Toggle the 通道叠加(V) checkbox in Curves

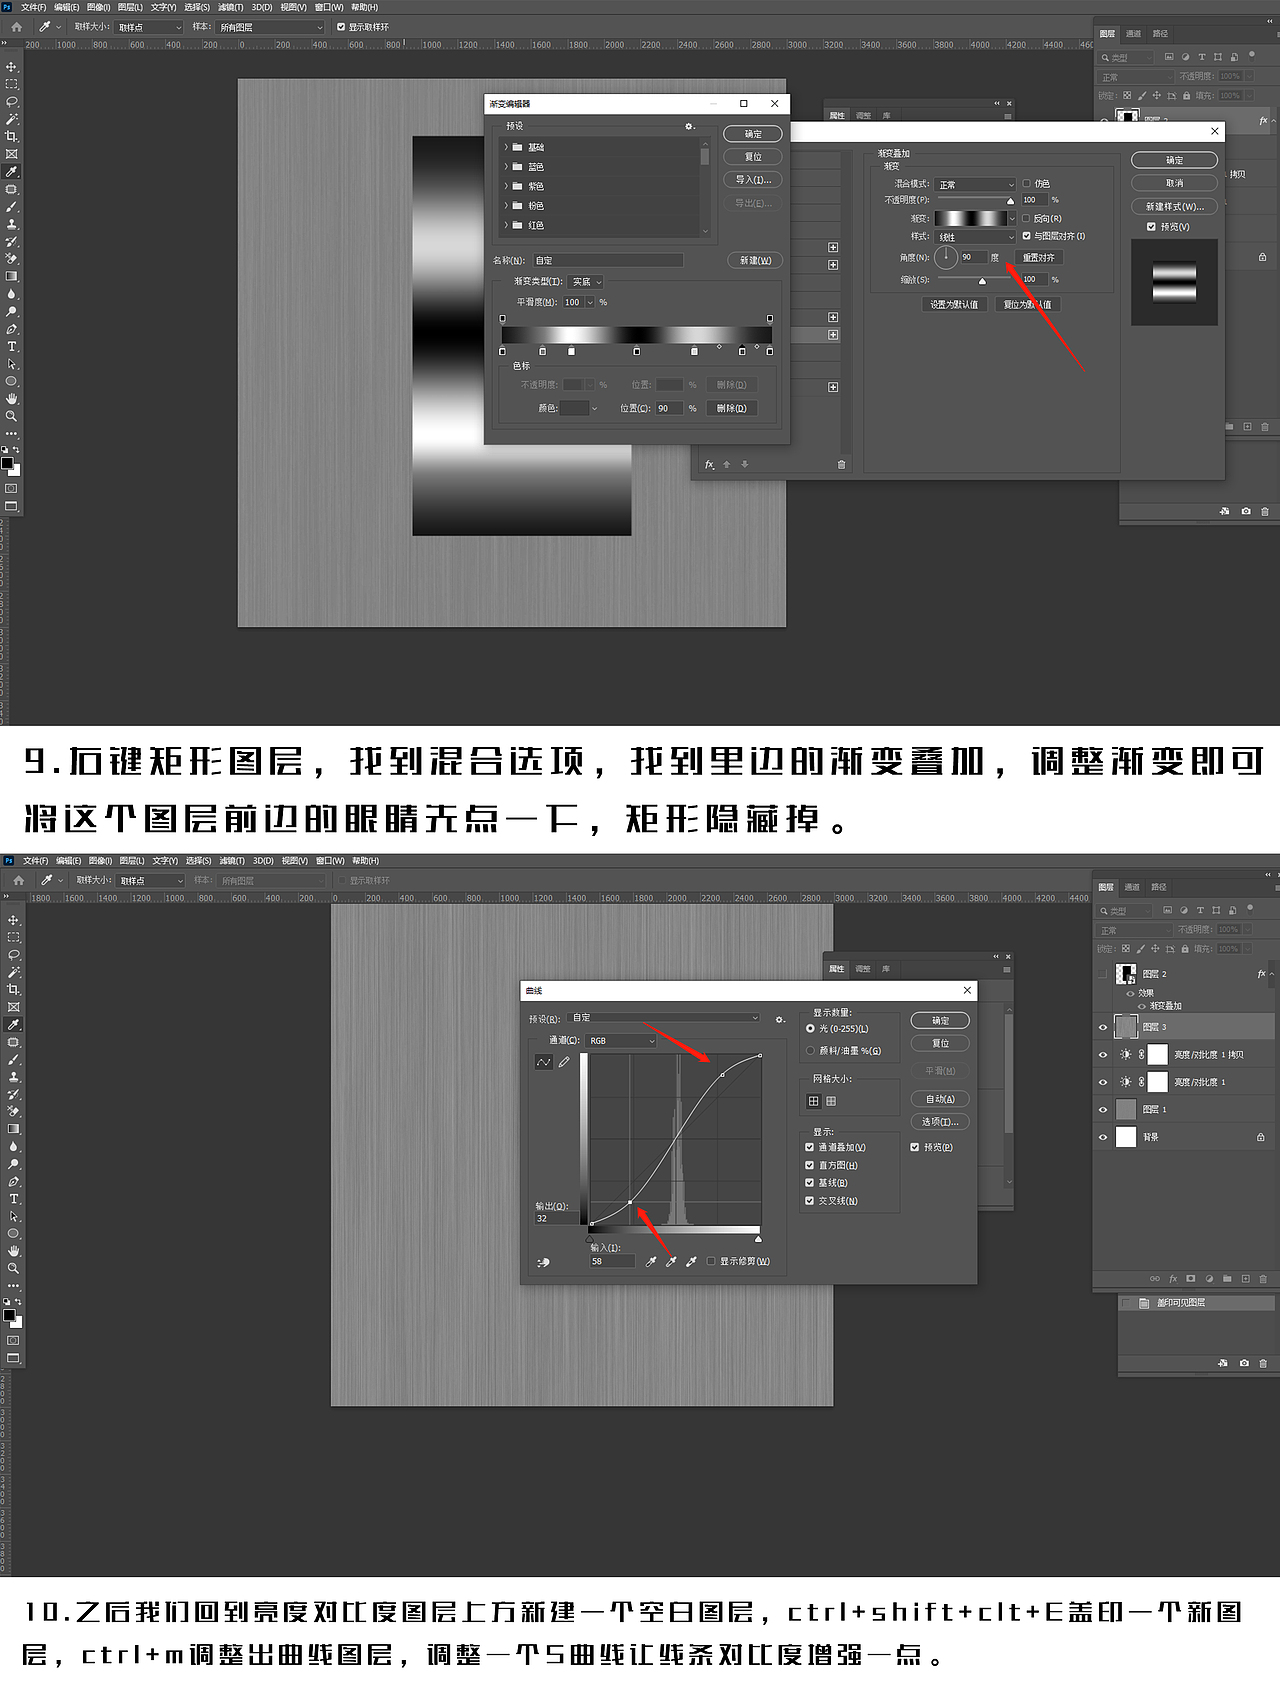pyautogui.click(x=809, y=1148)
